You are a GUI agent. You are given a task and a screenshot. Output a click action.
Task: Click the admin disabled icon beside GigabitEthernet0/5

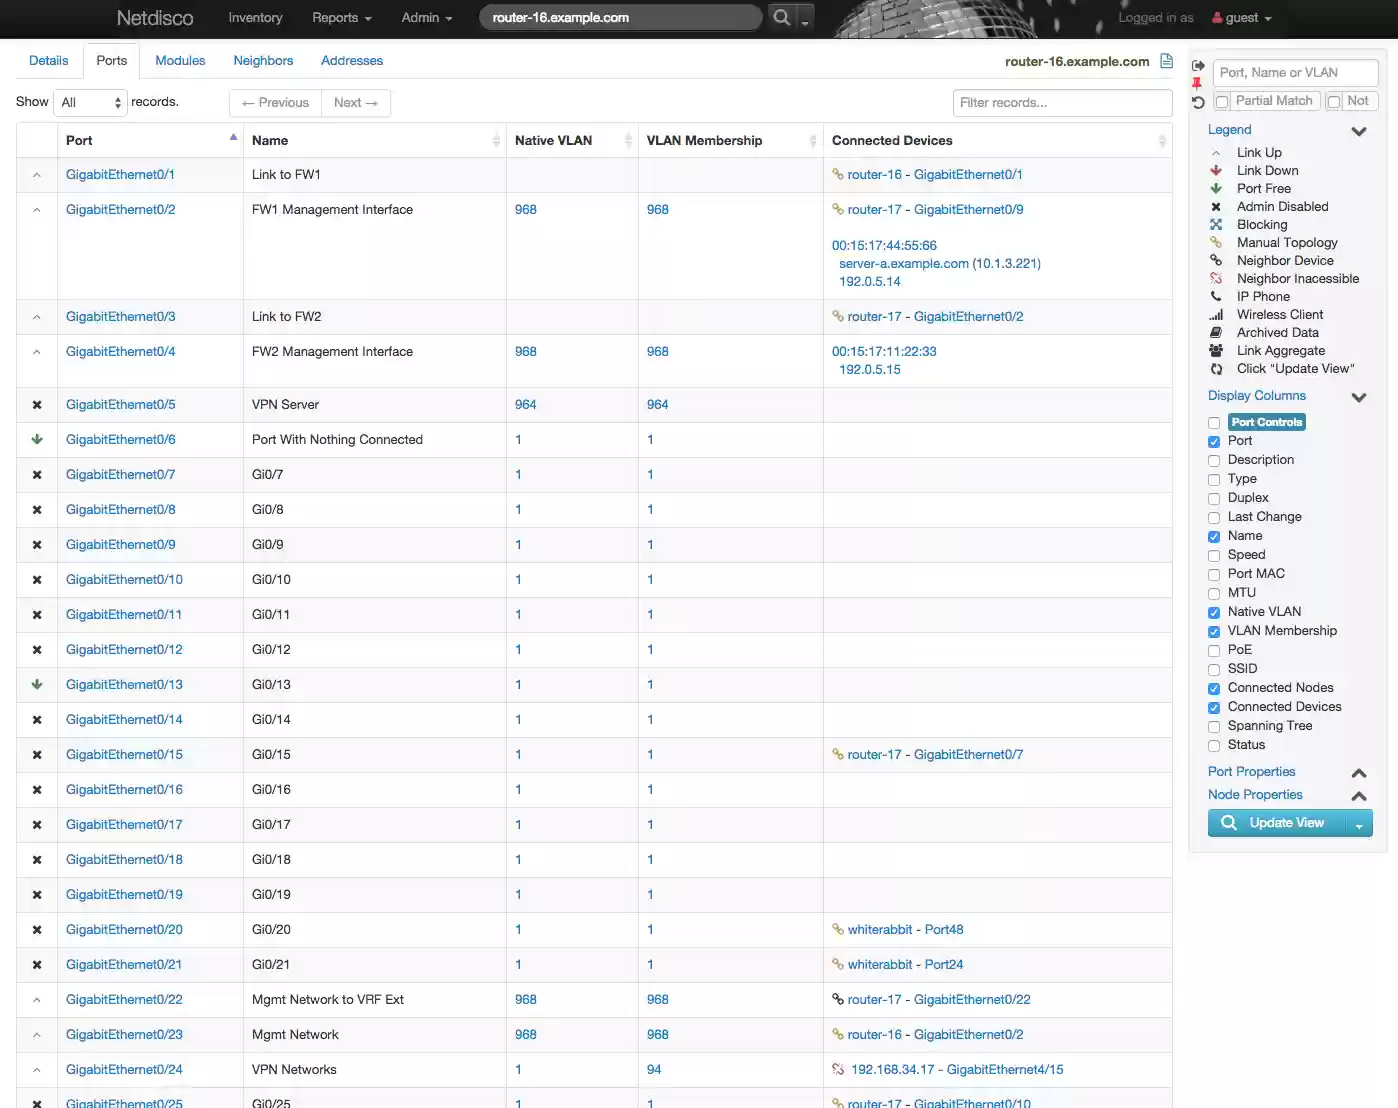click(x=36, y=404)
